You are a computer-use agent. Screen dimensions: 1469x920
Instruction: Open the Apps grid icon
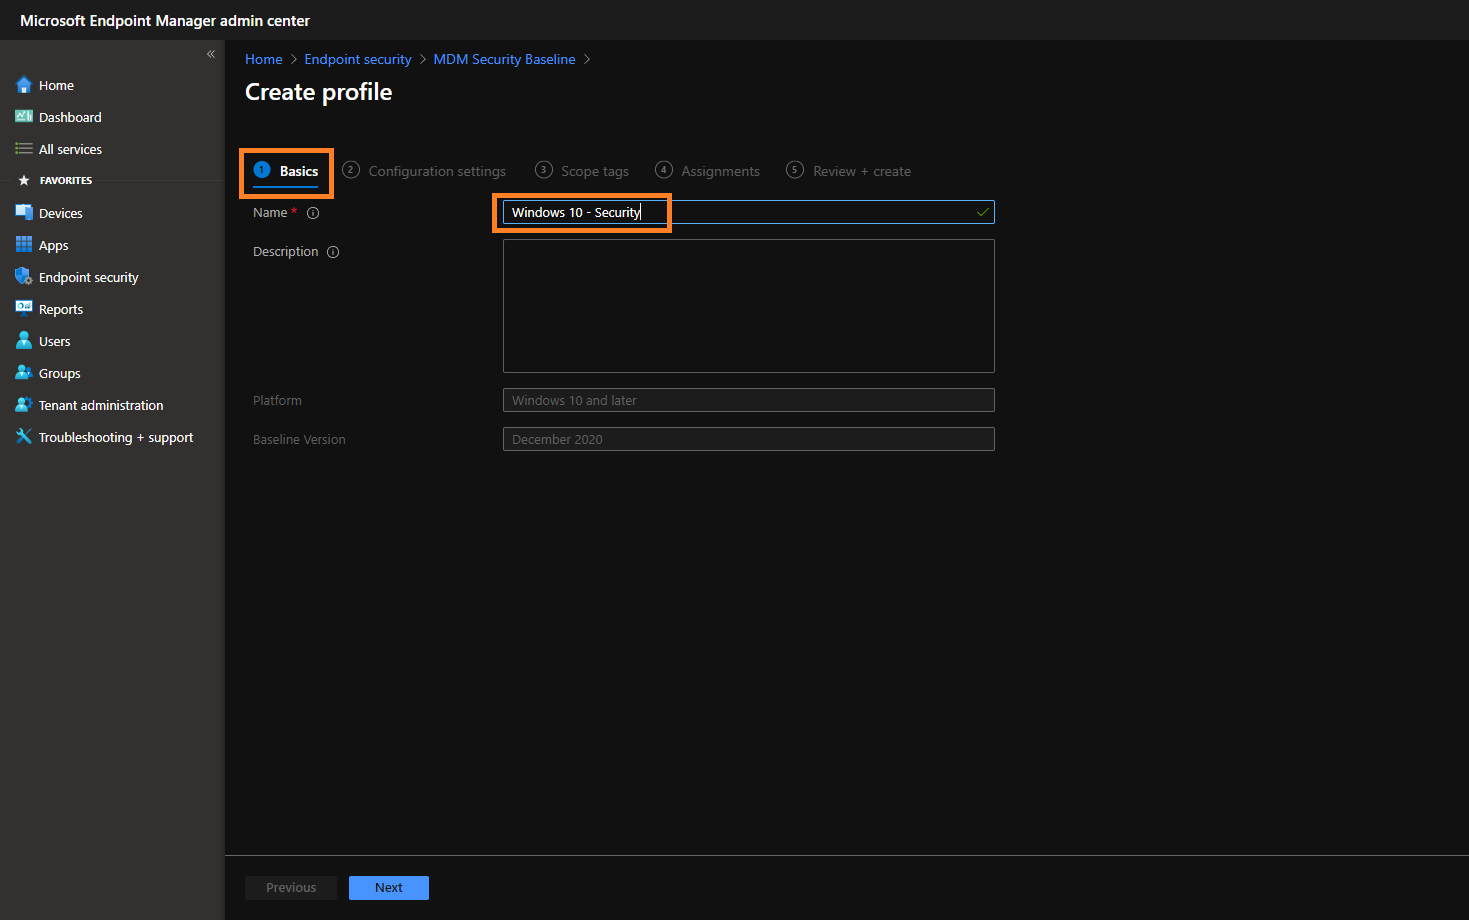[24, 245]
